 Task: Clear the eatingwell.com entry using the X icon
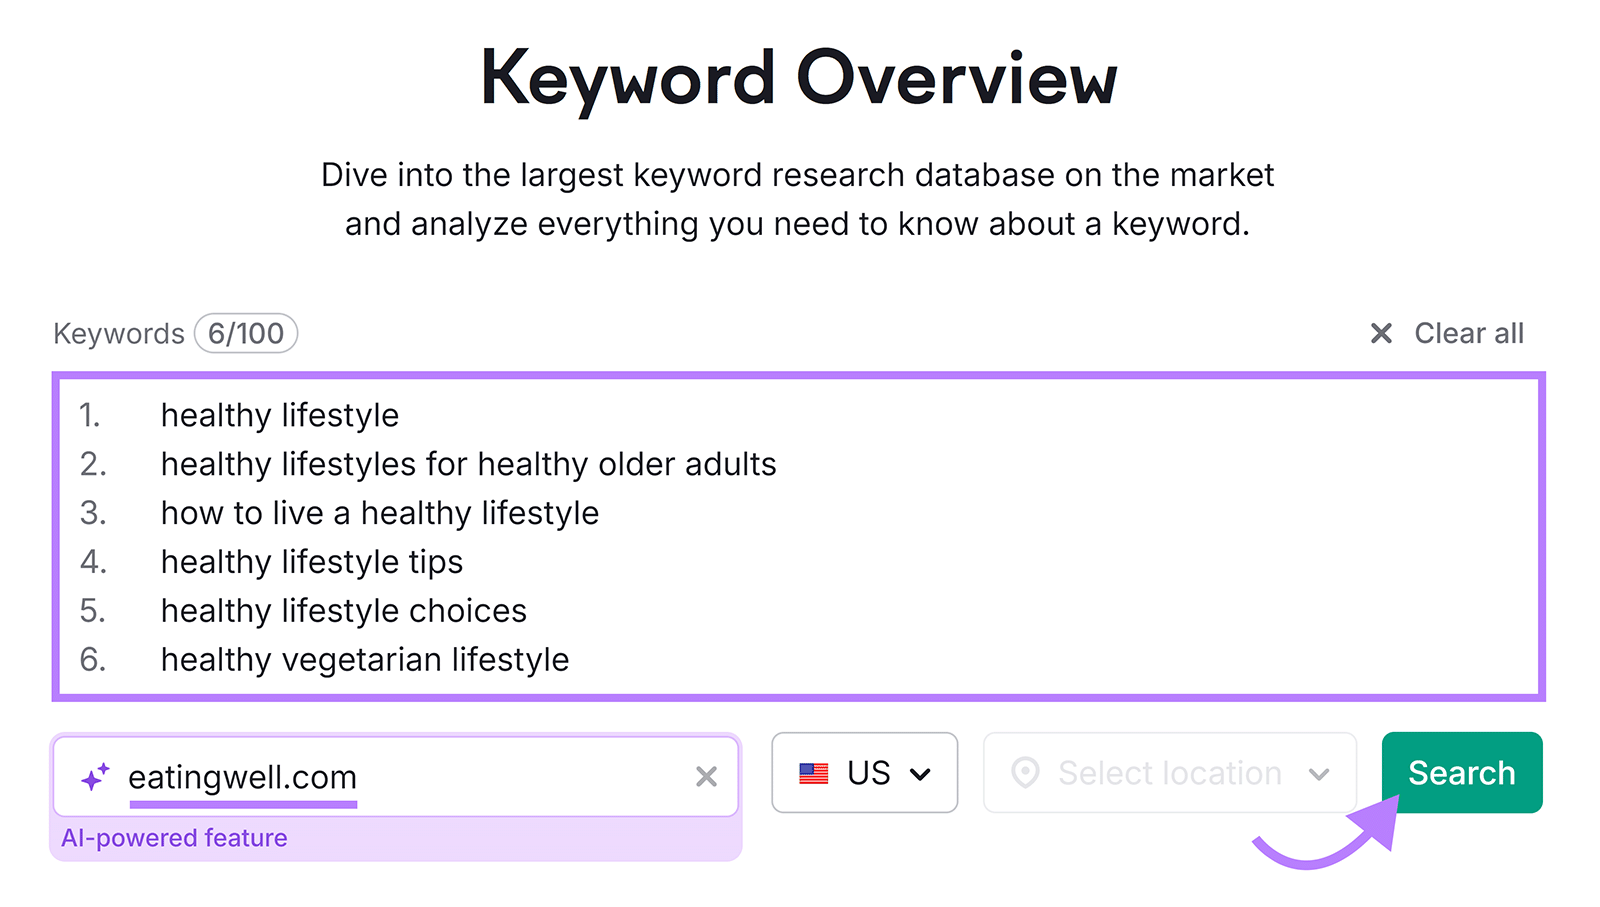[707, 776]
